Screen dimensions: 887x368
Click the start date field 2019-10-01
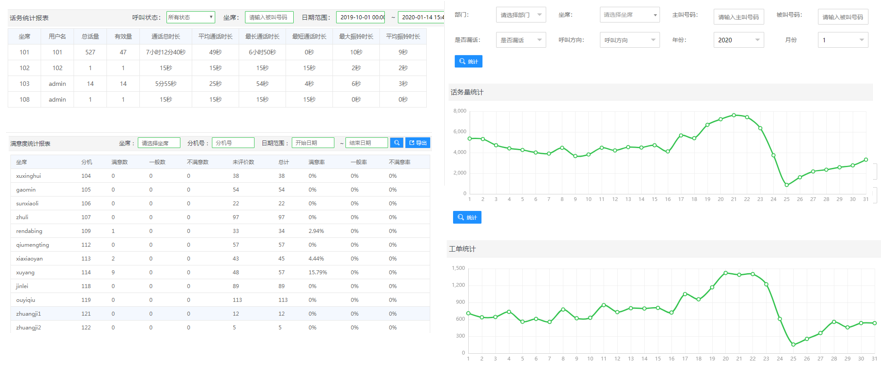tap(360, 18)
